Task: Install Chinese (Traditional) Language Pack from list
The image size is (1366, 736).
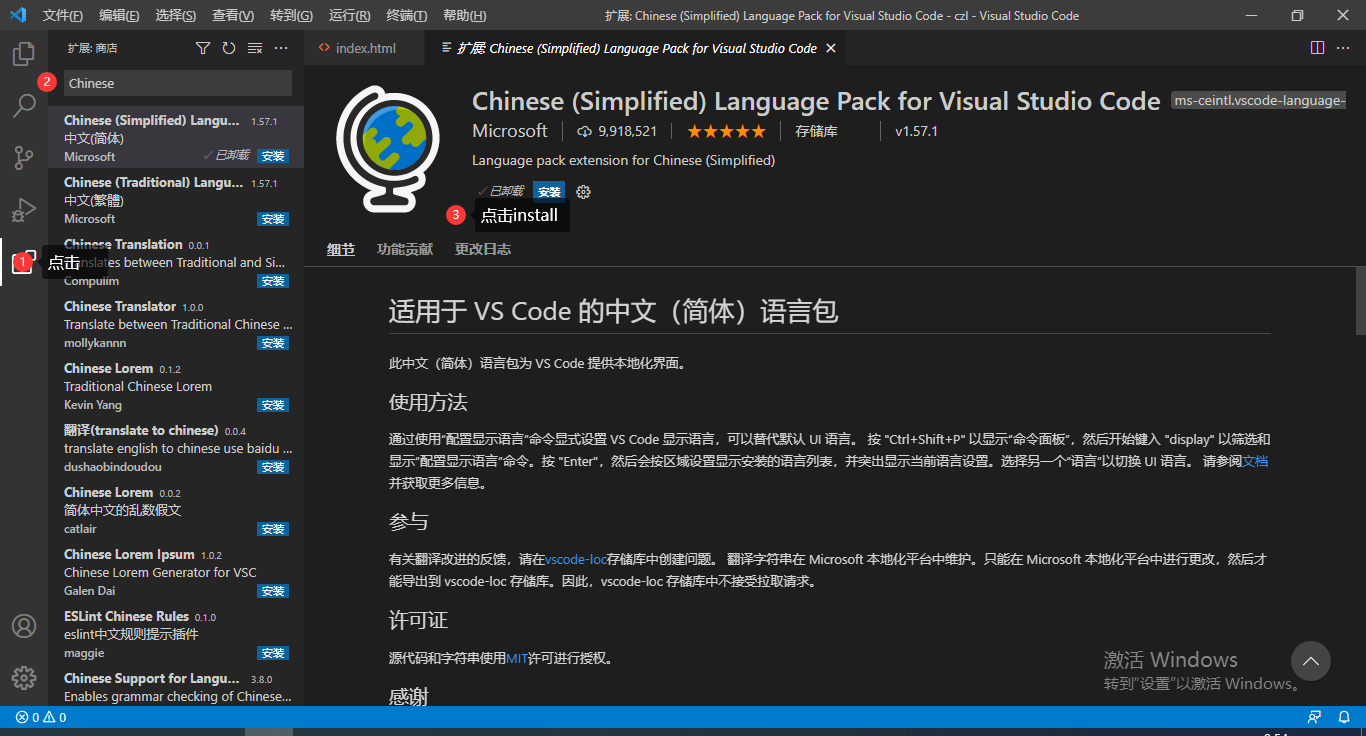Action: tap(273, 219)
